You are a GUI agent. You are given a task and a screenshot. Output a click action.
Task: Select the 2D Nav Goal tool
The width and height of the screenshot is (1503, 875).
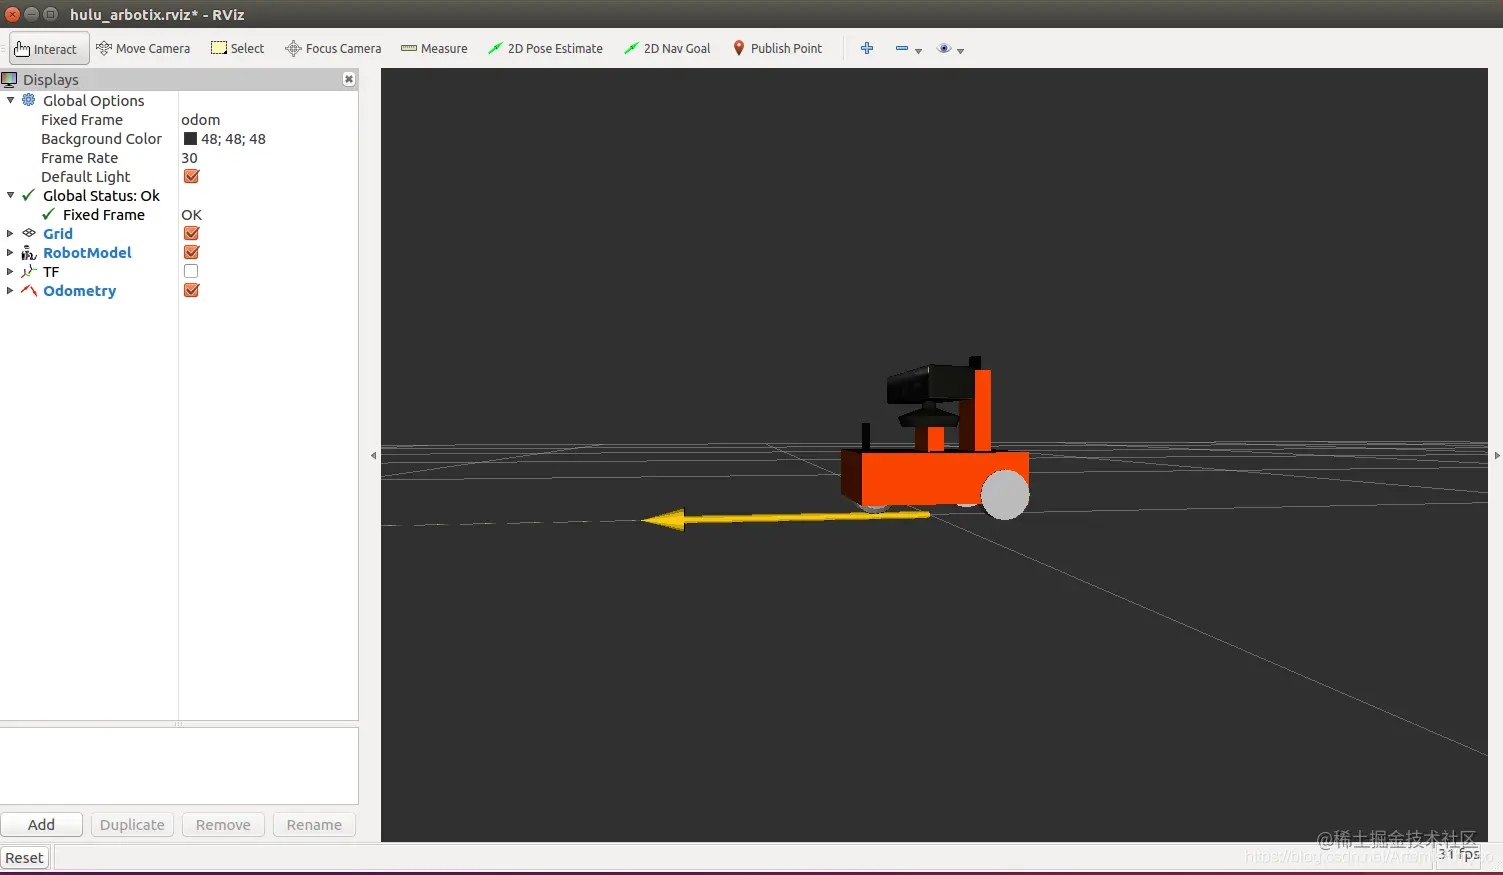point(667,48)
